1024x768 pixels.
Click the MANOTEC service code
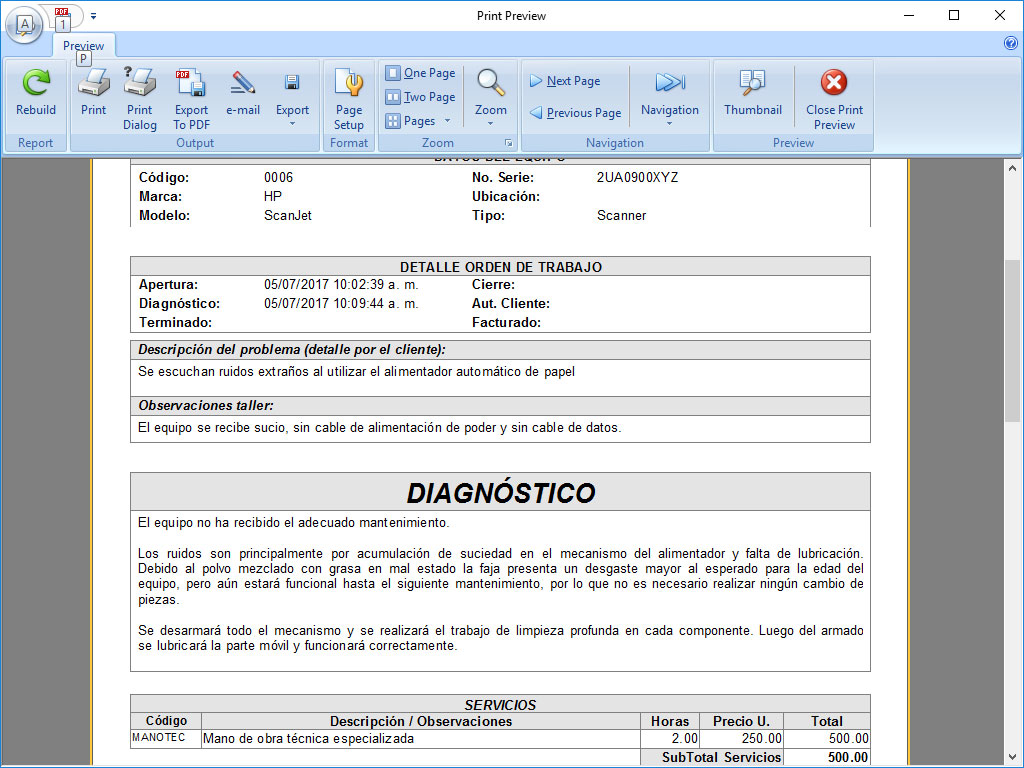tap(159, 737)
